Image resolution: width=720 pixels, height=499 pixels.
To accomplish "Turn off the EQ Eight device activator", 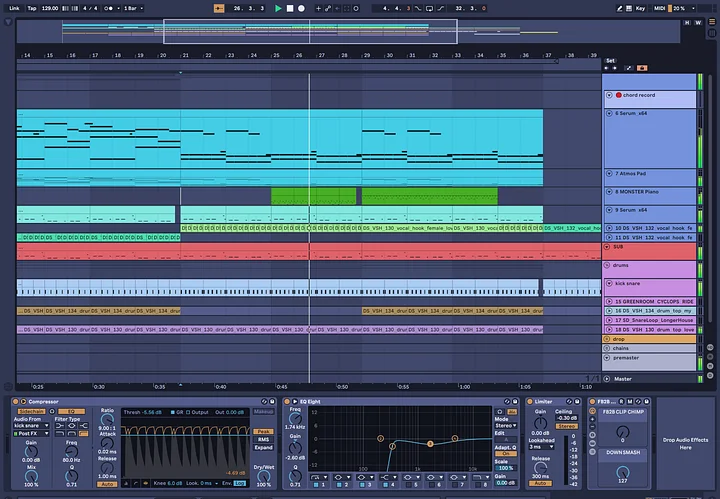I will coord(287,402).
